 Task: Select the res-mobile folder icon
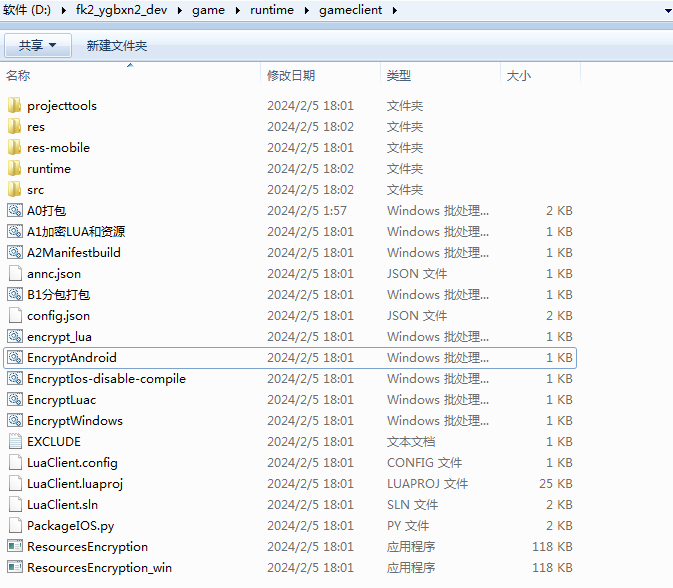click(14, 147)
